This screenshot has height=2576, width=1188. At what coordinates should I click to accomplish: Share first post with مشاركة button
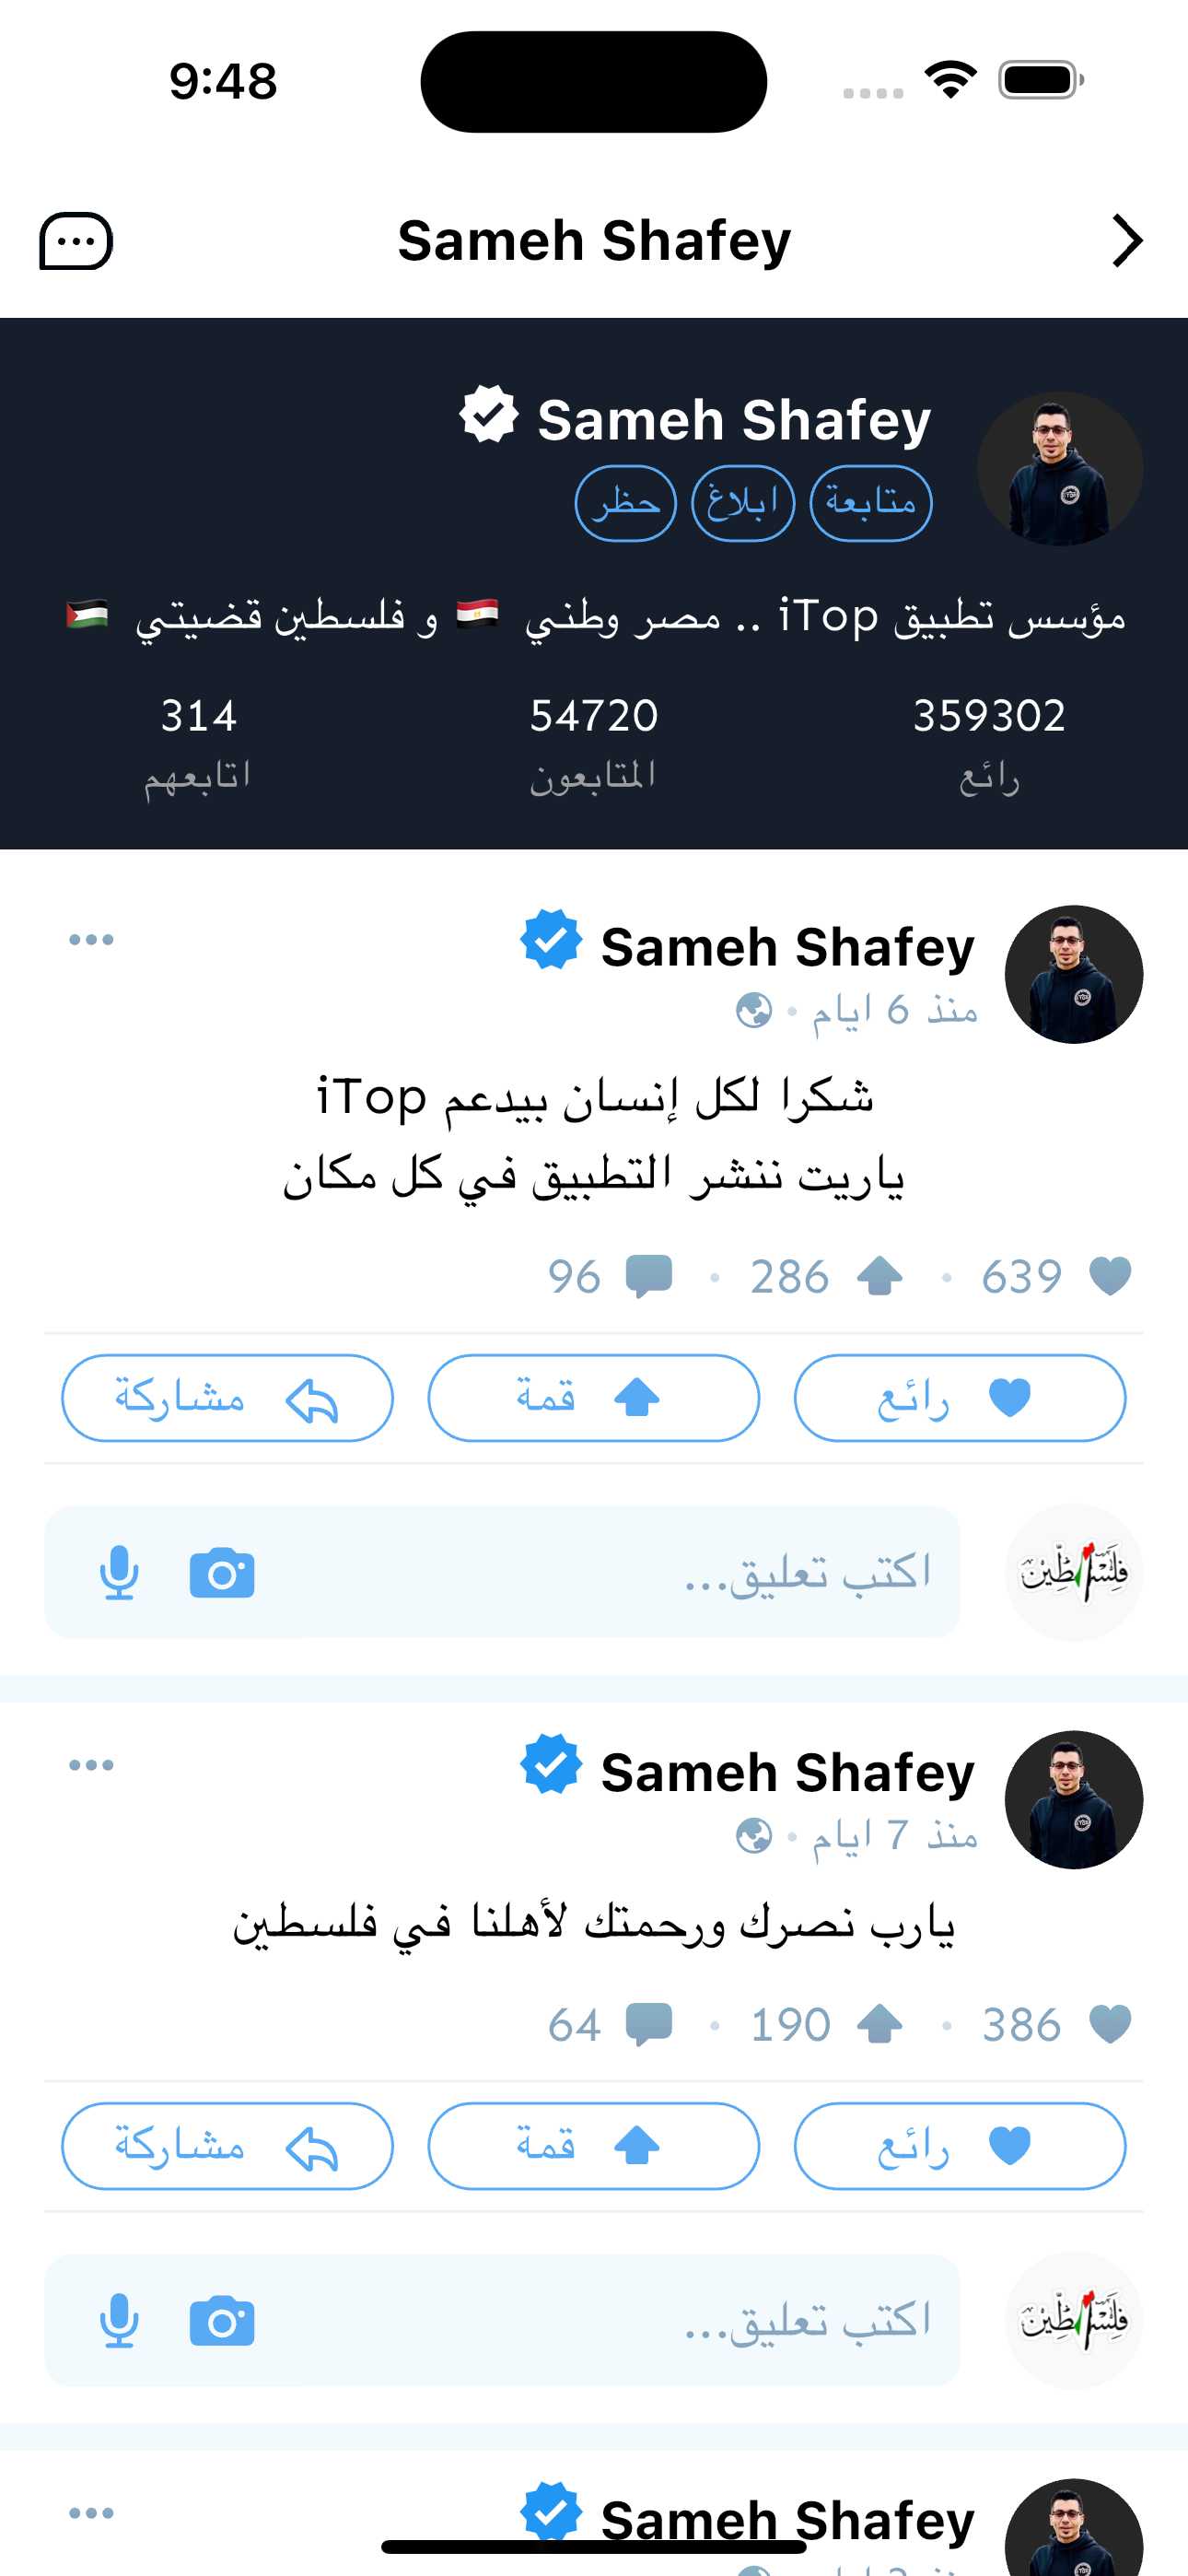tap(228, 1398)
